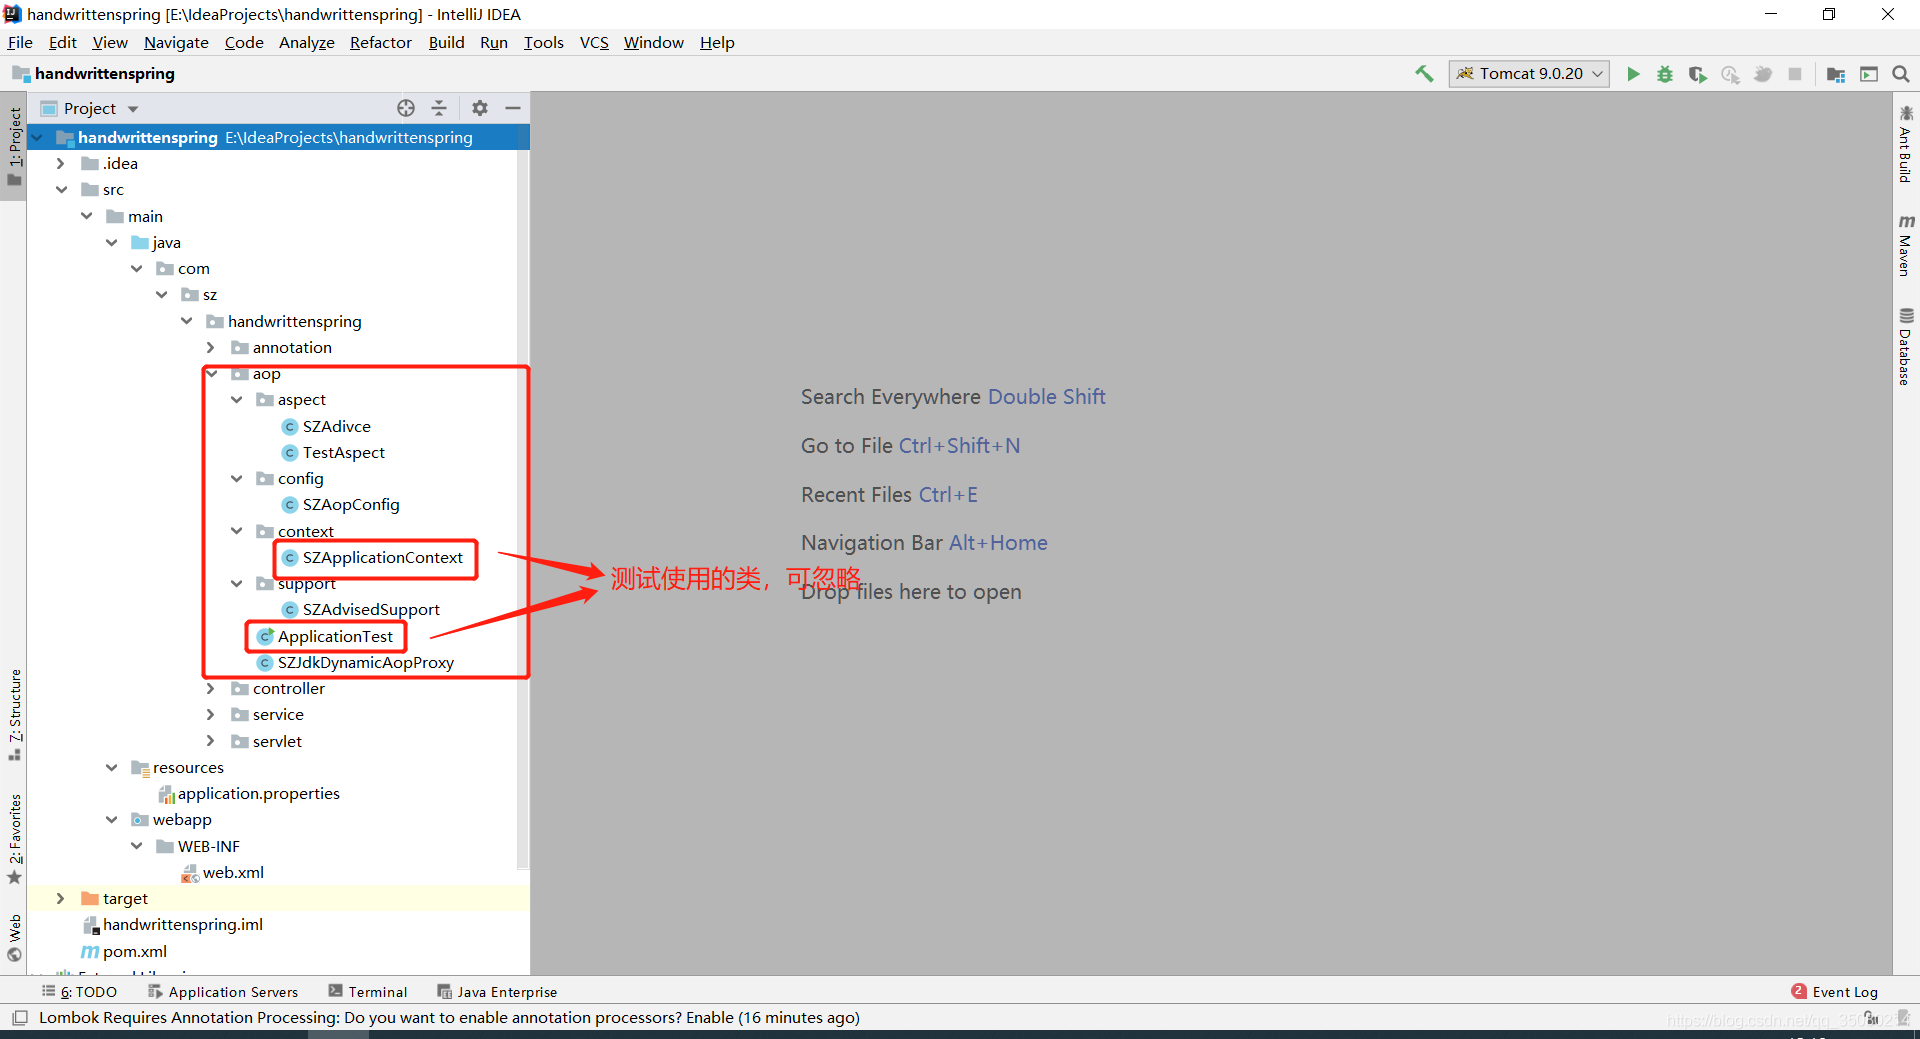
Task: Click the disabled Stop square icon
Action: coord(1795,74)
